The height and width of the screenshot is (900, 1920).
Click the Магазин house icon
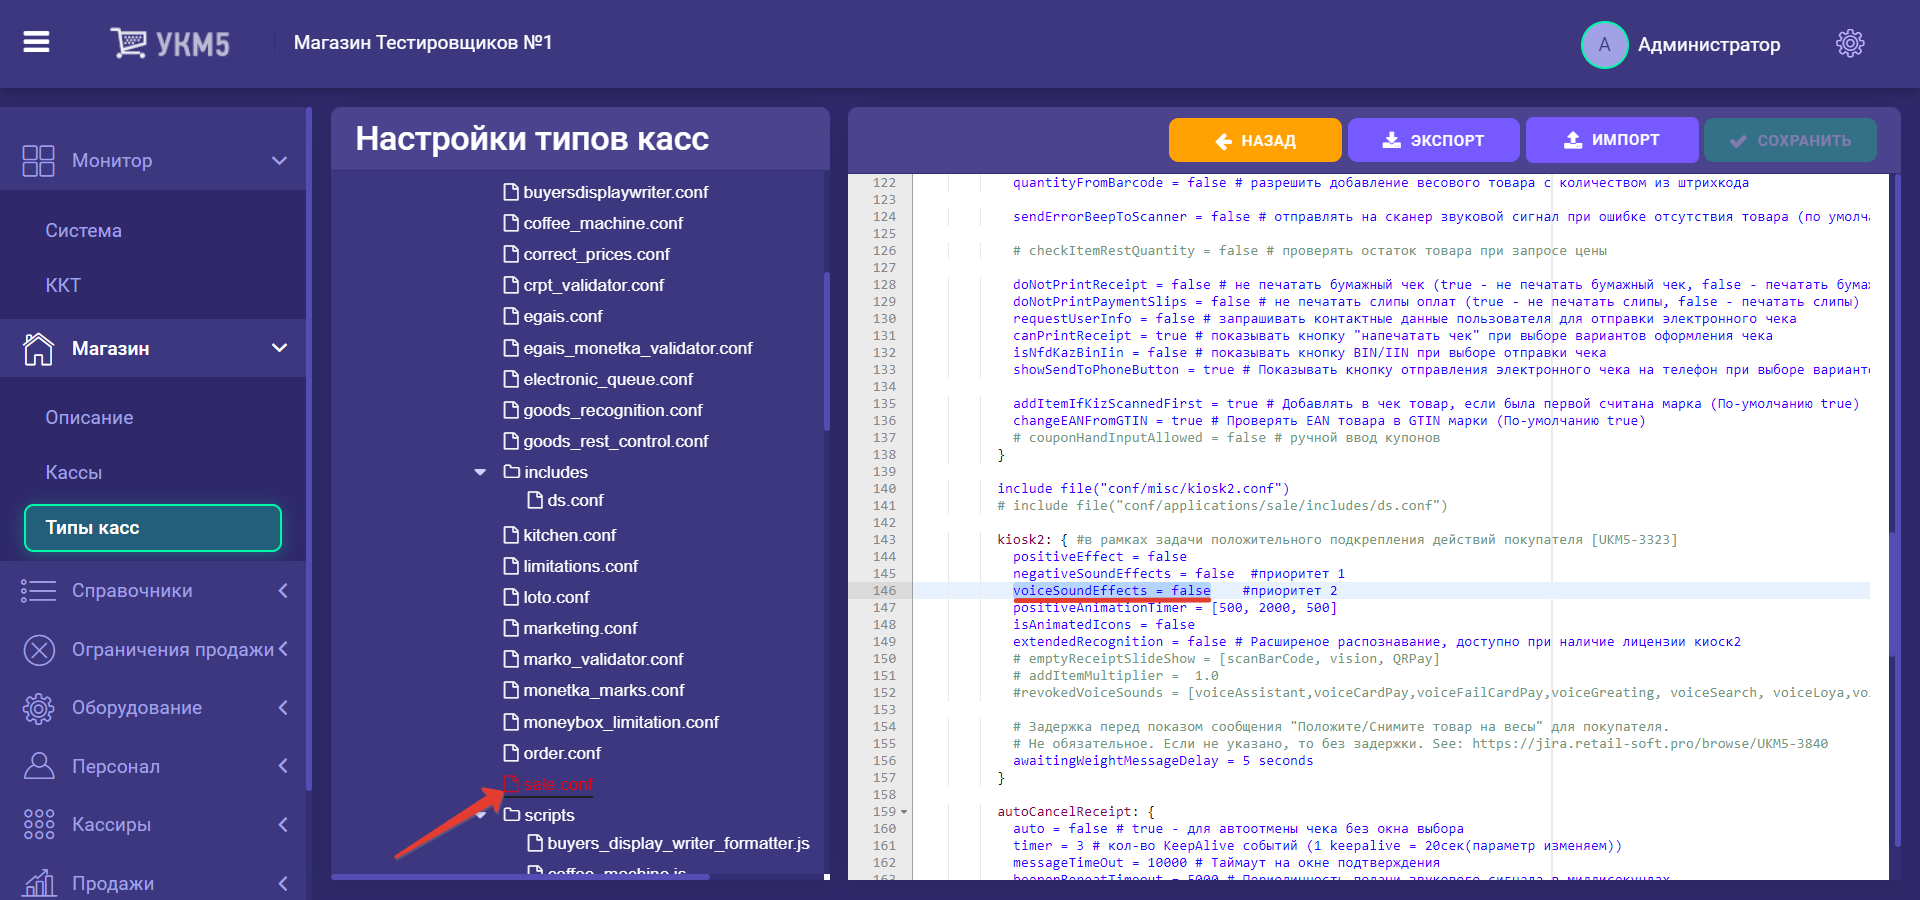point(38,348)
